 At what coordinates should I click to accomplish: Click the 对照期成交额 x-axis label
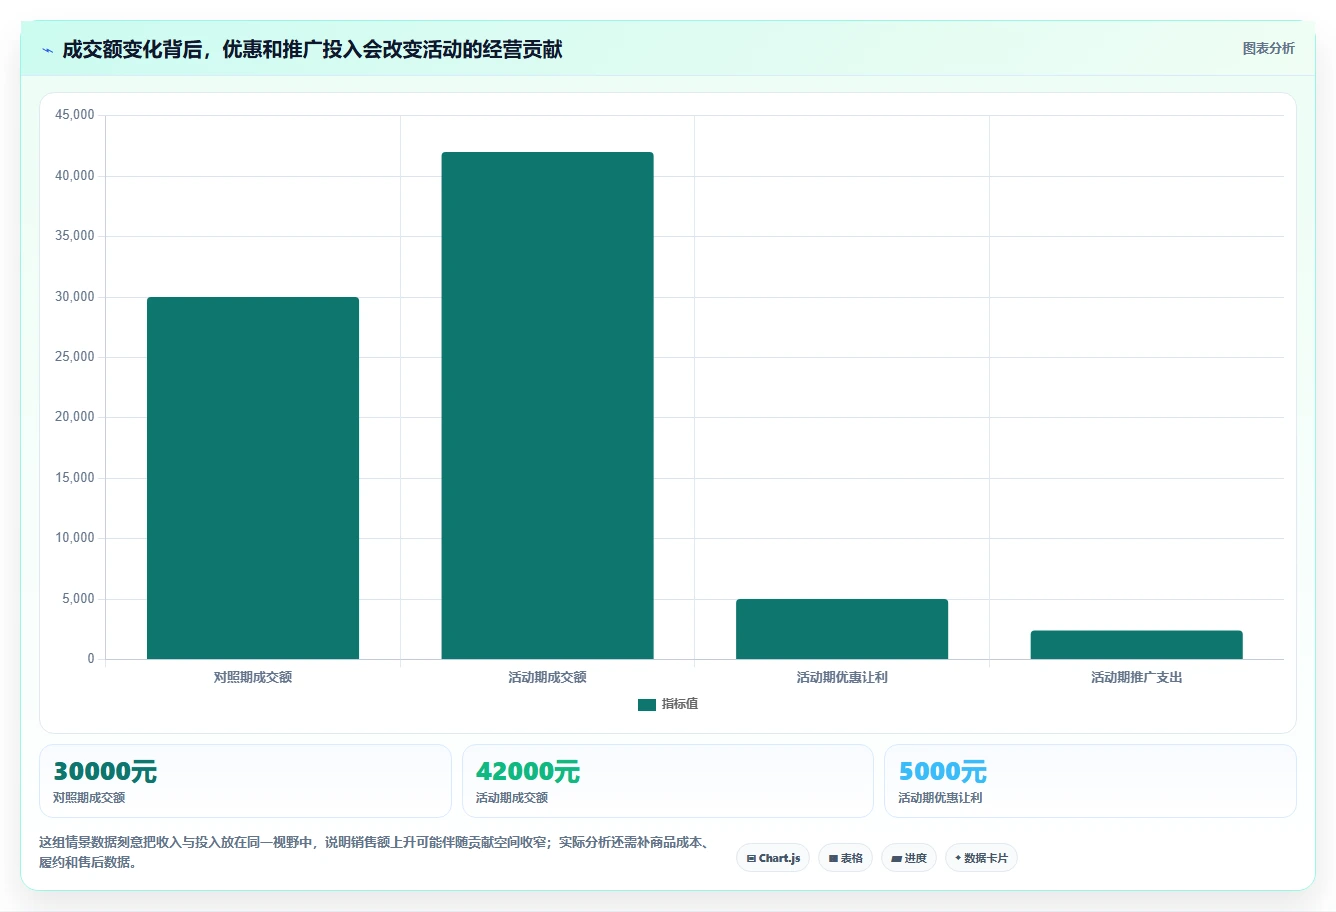[x=253, y=677]
